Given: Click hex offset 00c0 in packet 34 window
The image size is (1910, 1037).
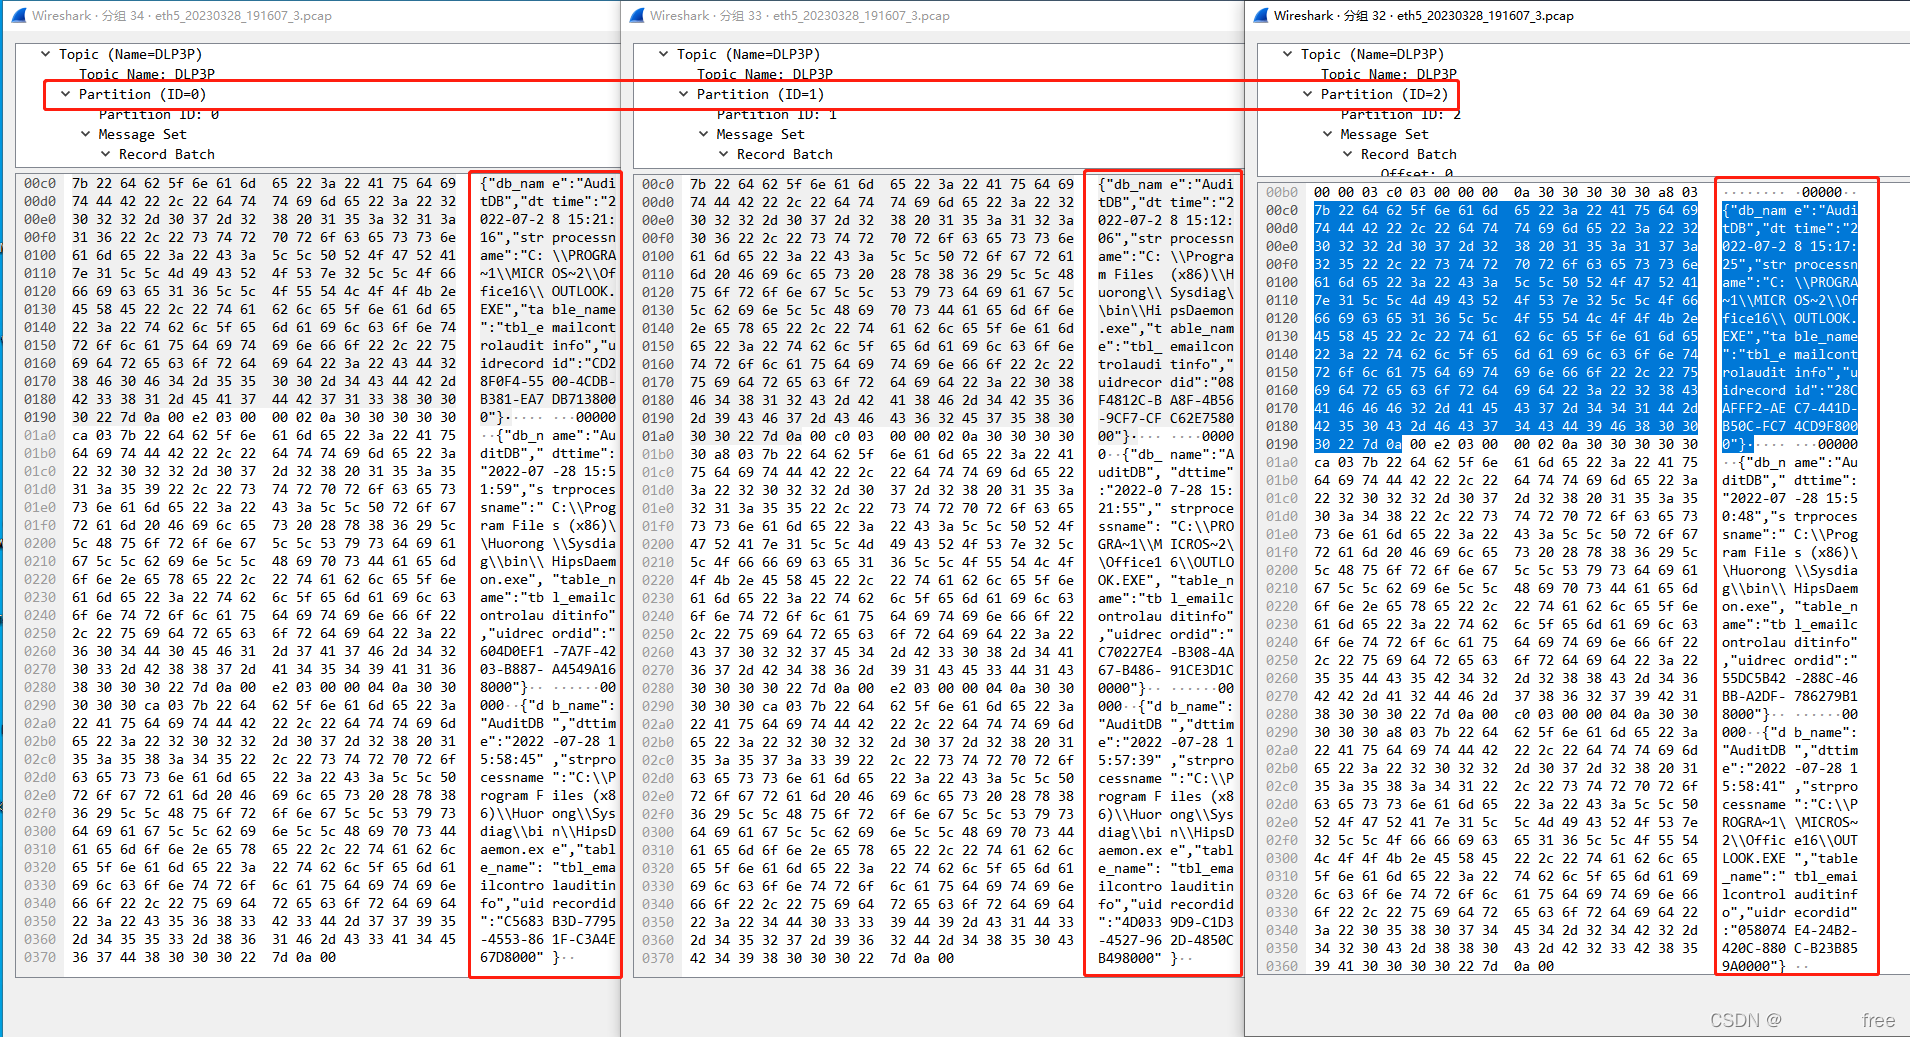Looking at the screenshot, I should (40, 184).
